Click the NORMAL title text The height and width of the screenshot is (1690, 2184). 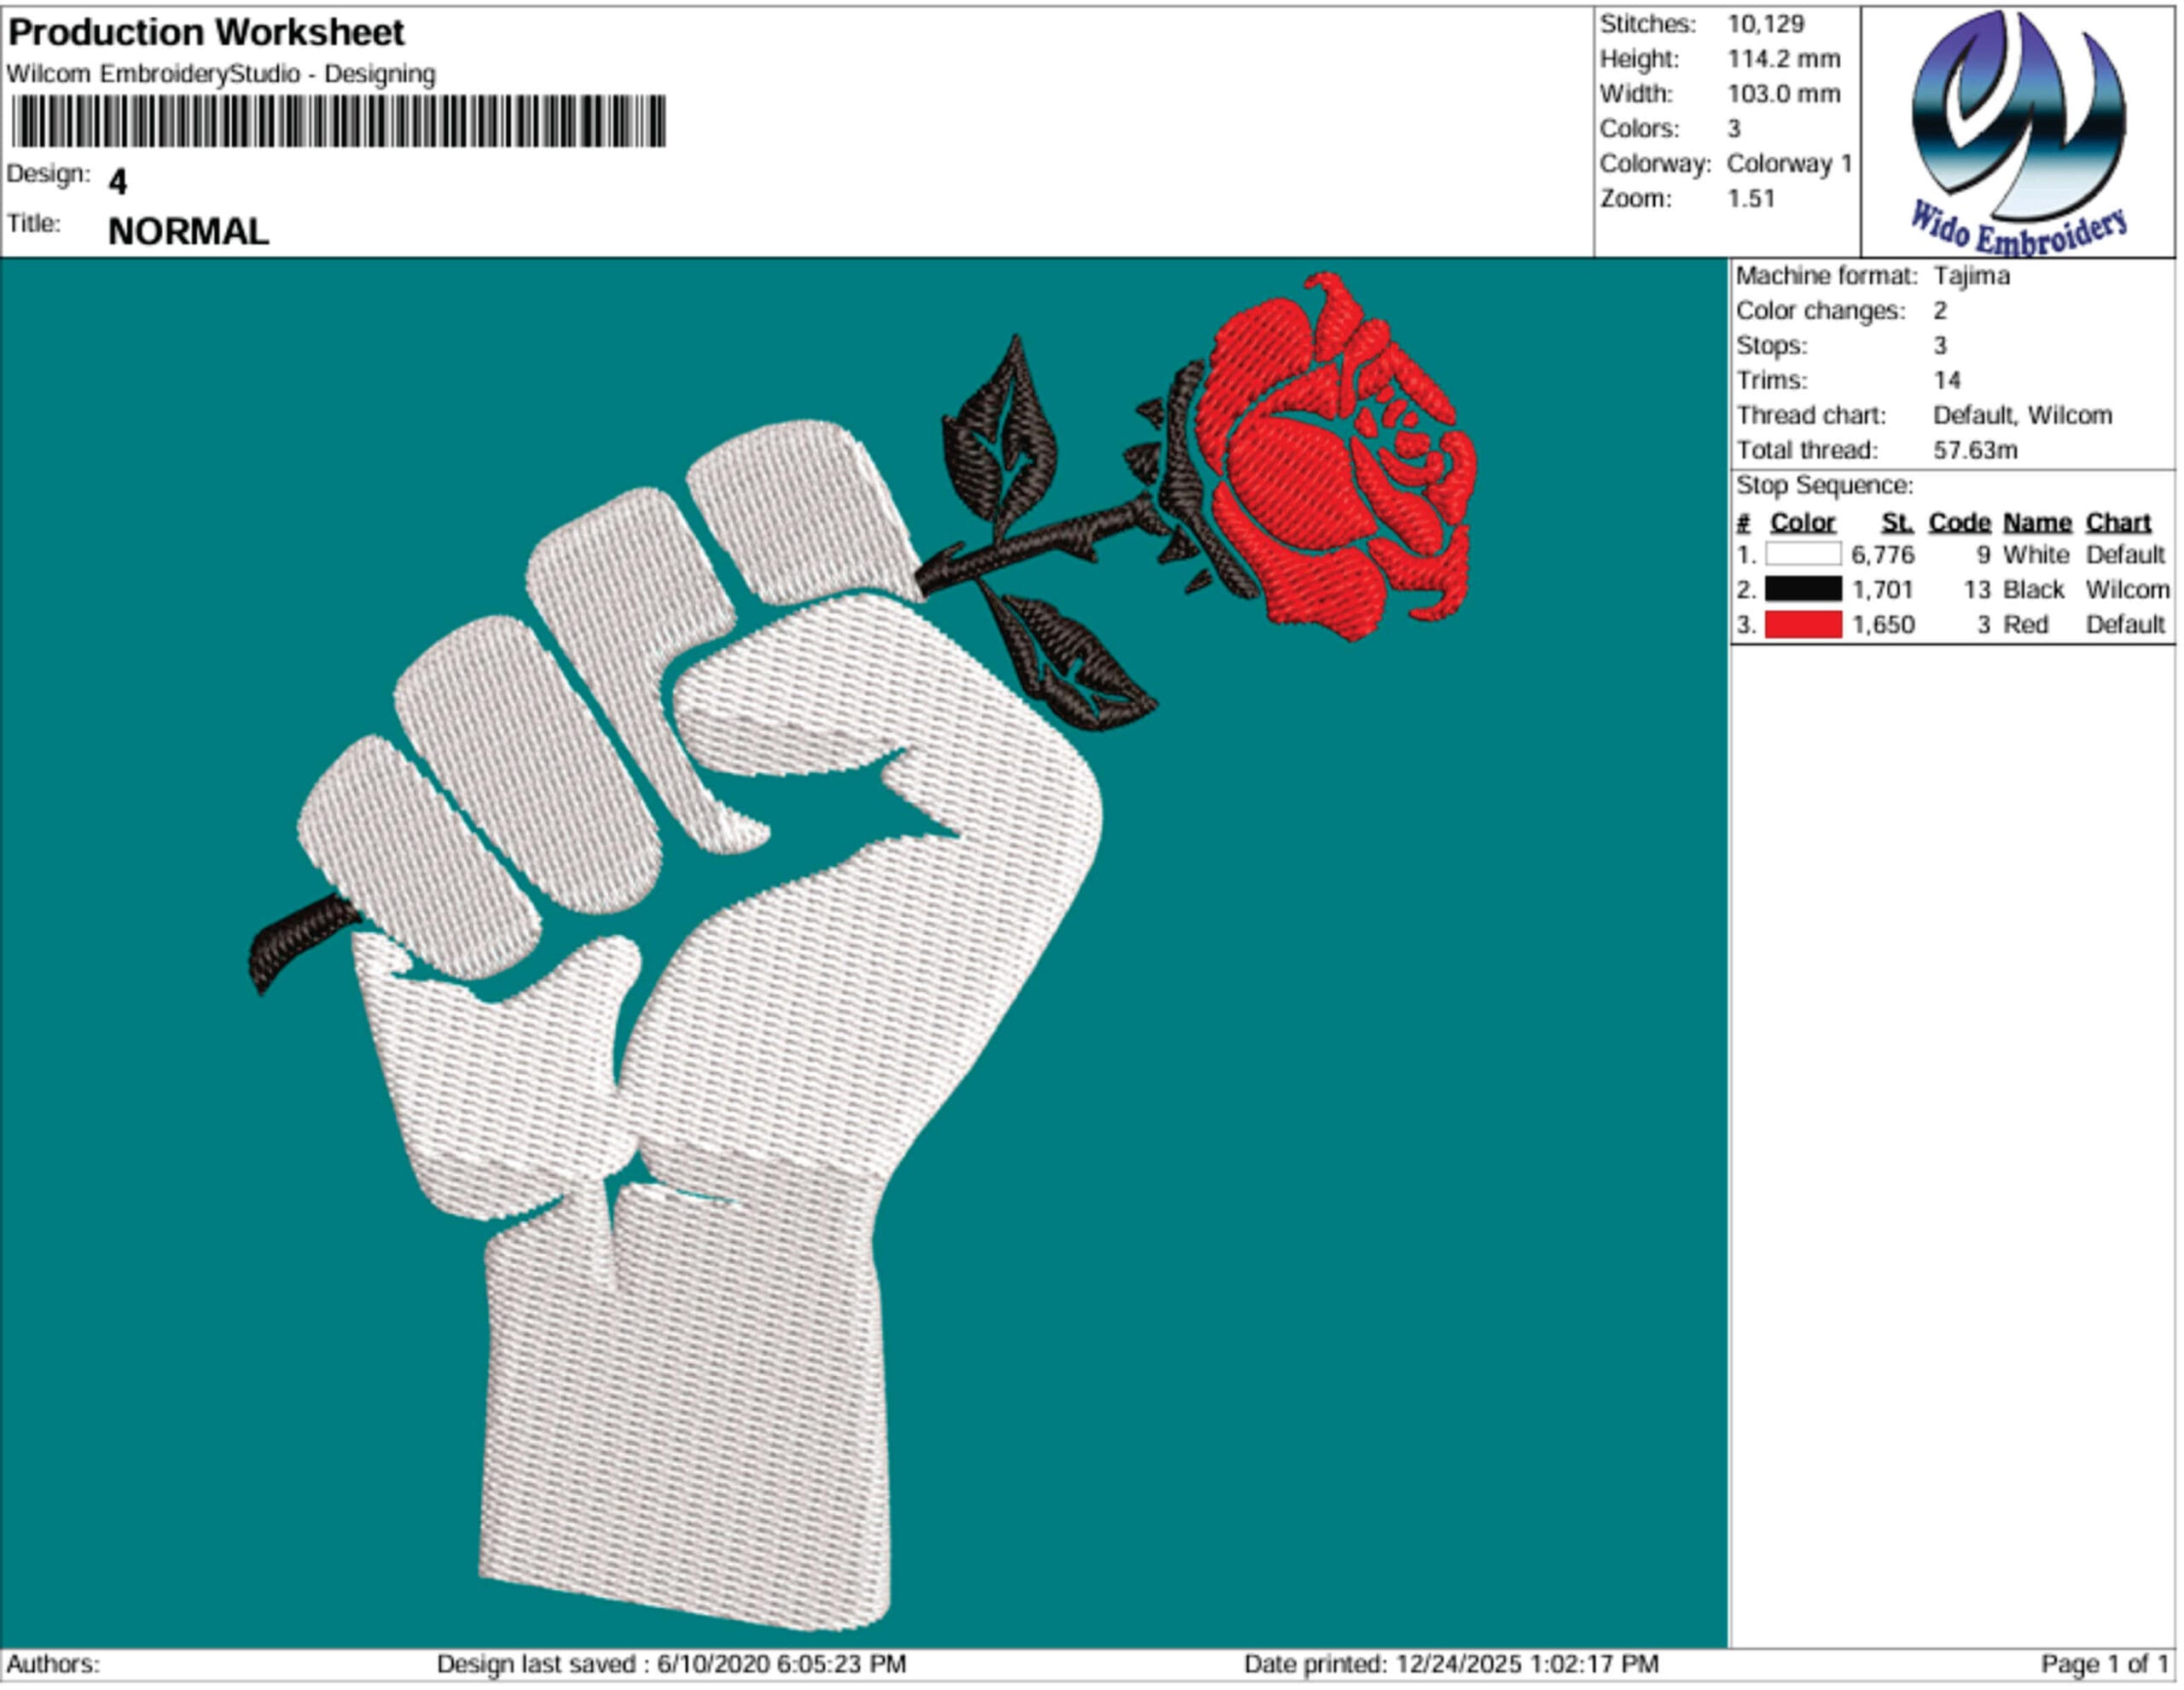pyautogui.click(x=188, y=232)
